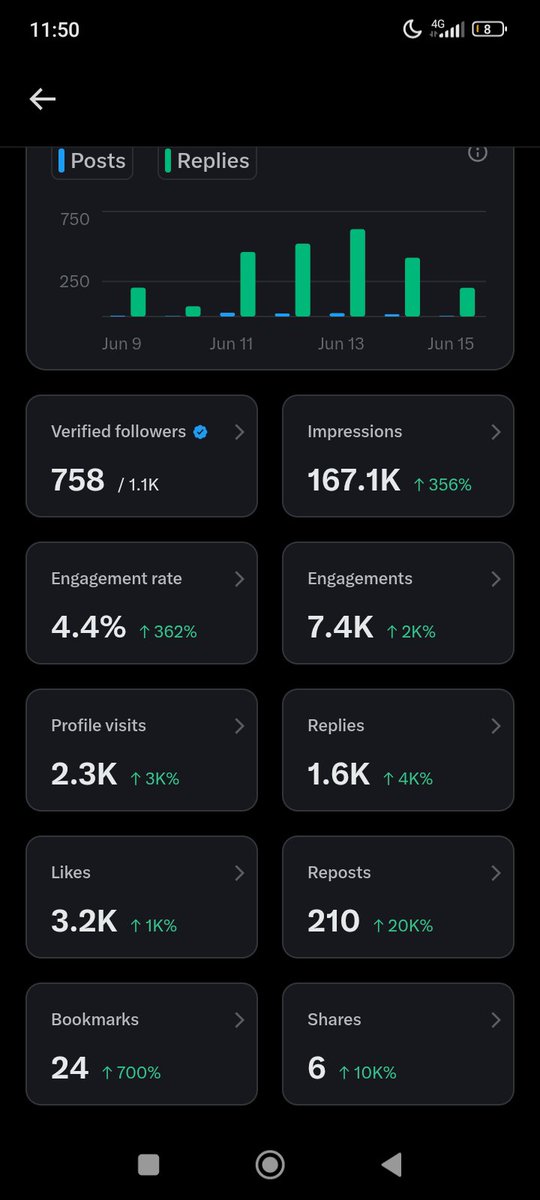Open the Shares metric card
This screenshot has height=1200, width=540.
tap(398, 1044)
